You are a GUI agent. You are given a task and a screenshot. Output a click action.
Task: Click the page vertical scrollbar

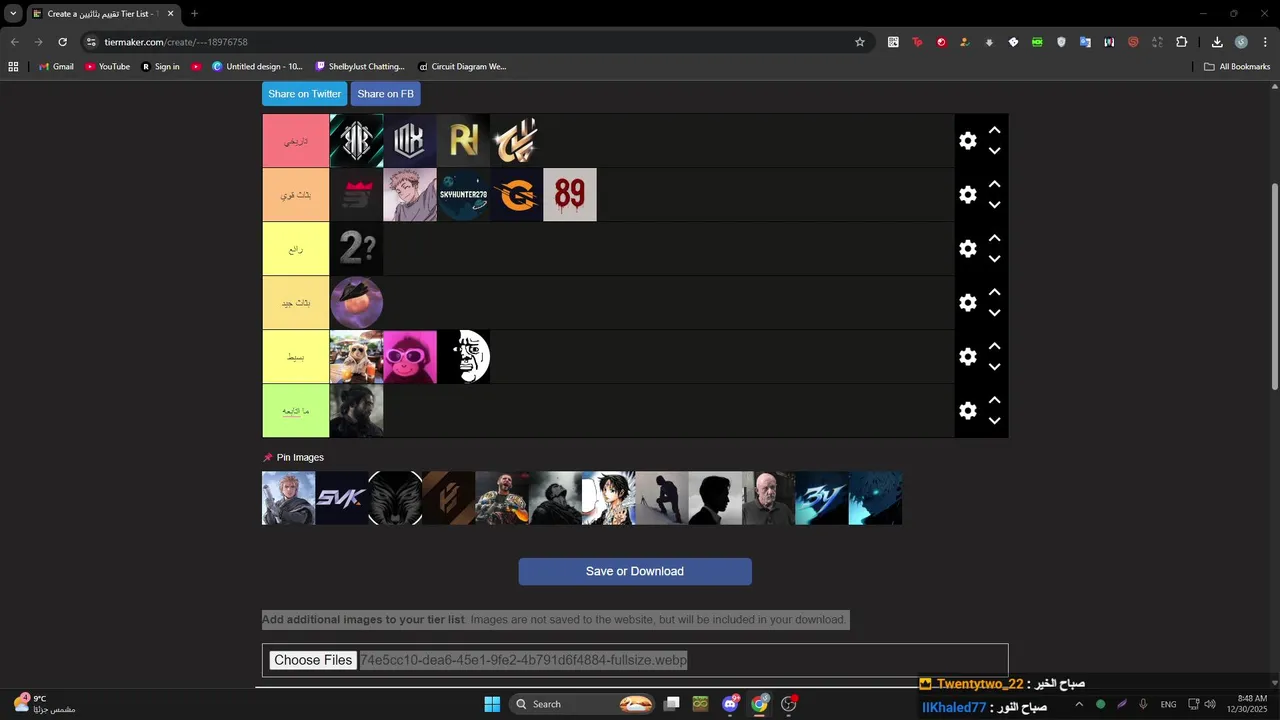(1275, 285)
